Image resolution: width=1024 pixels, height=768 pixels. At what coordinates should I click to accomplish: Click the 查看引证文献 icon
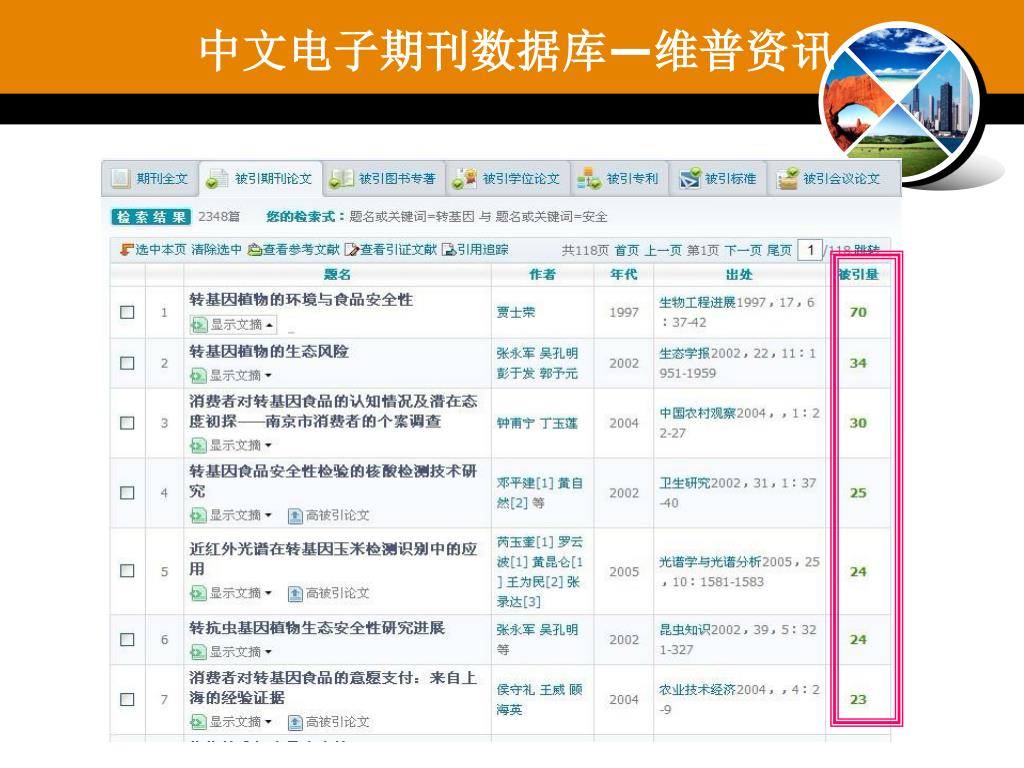(352, 249)
